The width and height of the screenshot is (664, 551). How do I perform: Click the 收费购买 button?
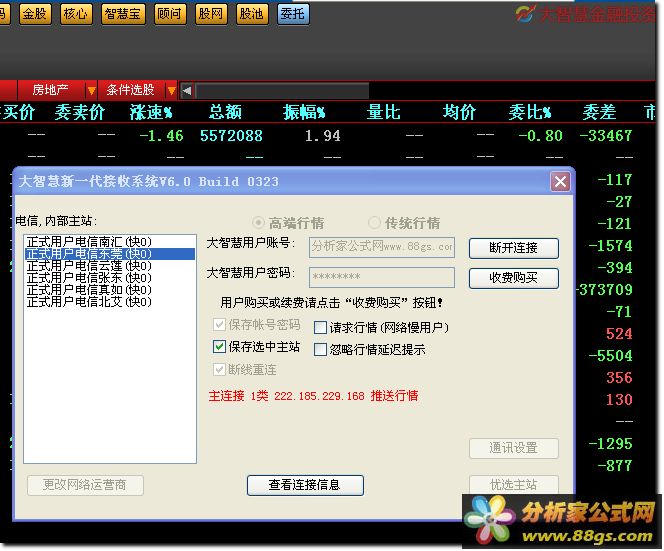pyautogui.click(x=514, y=278)
